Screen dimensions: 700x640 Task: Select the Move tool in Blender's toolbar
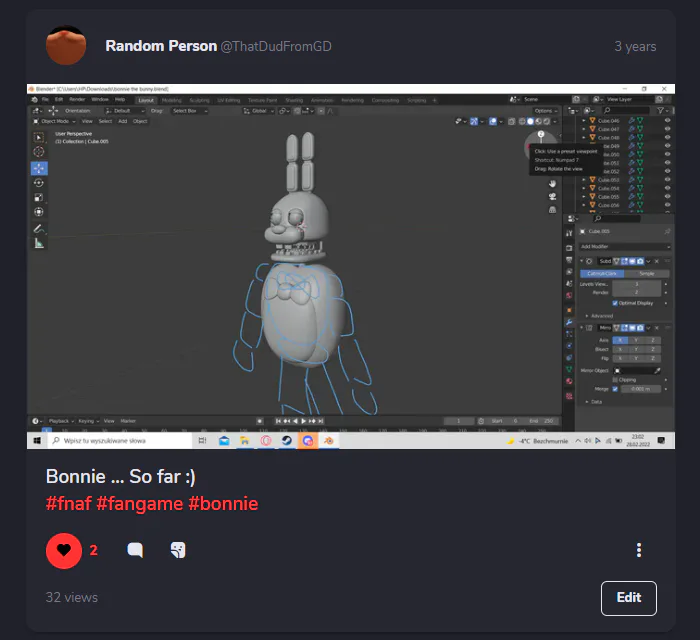pyautogui.click(x=39, y=168)
